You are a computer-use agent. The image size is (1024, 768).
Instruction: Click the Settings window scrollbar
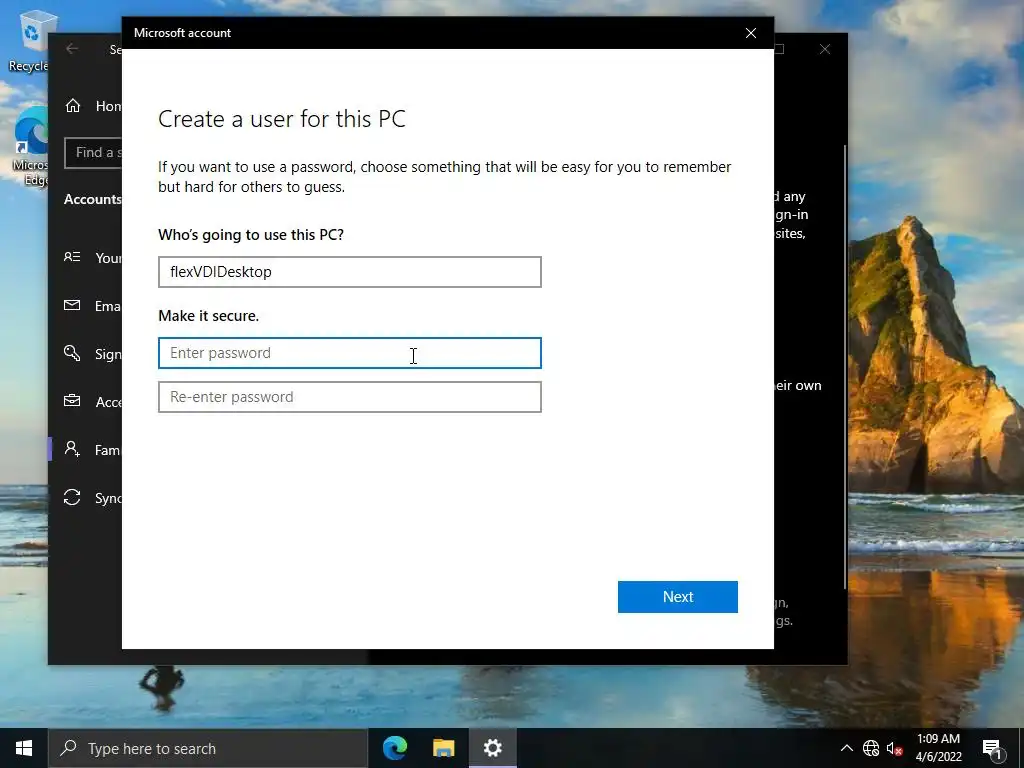pos(845,366)
